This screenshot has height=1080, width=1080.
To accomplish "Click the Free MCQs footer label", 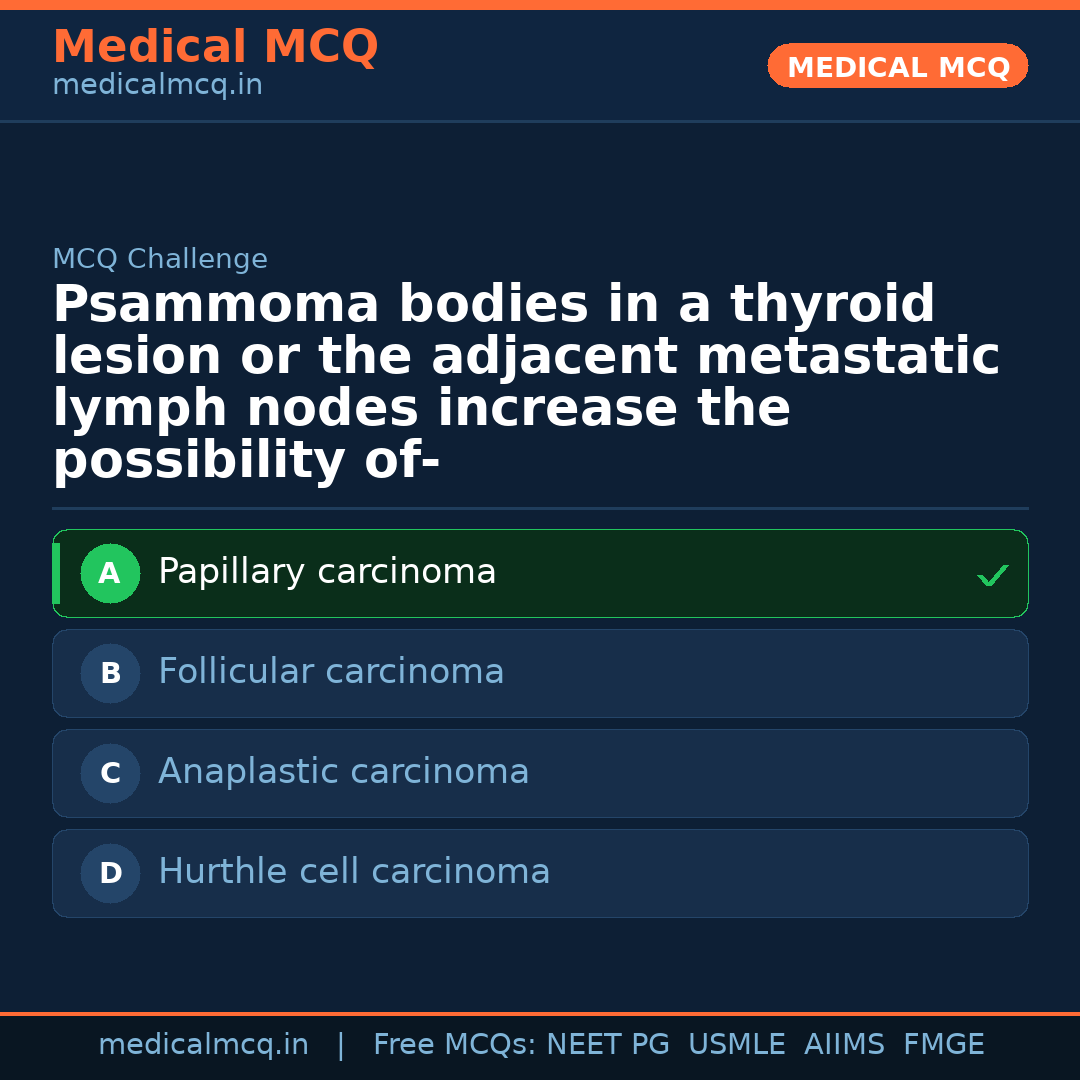I will [455, 1045].
